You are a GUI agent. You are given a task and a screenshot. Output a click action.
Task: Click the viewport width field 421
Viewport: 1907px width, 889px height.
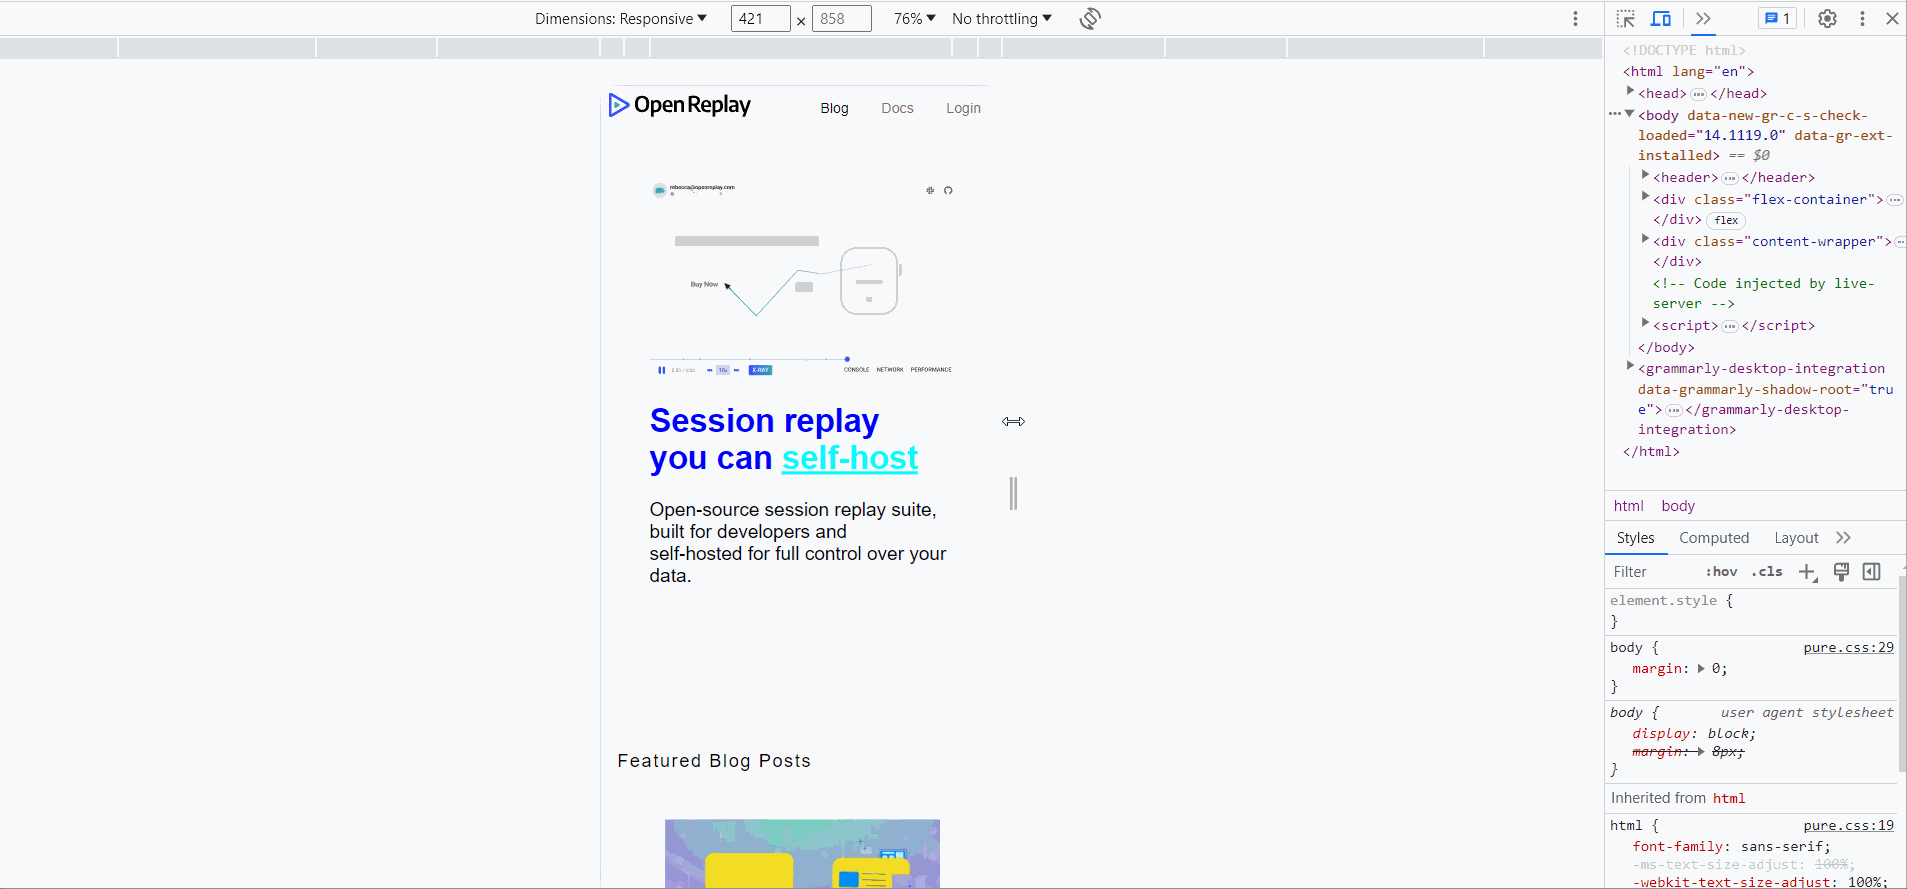[x=761, y=19]
